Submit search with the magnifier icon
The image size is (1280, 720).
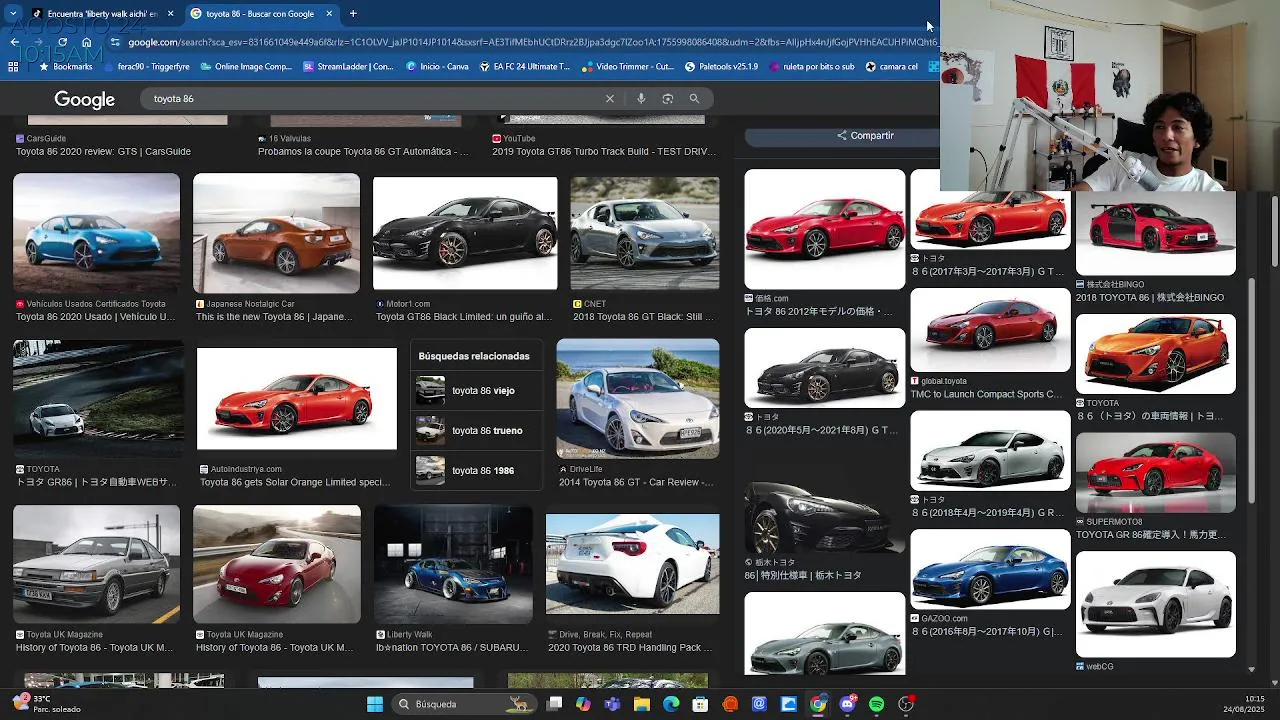[694, 99]
